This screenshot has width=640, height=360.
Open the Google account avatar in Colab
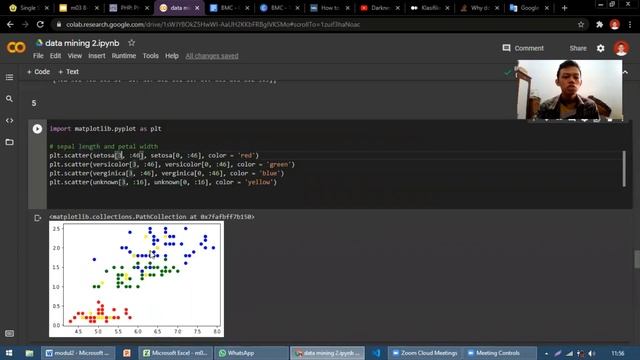click(x=621, y=48)
